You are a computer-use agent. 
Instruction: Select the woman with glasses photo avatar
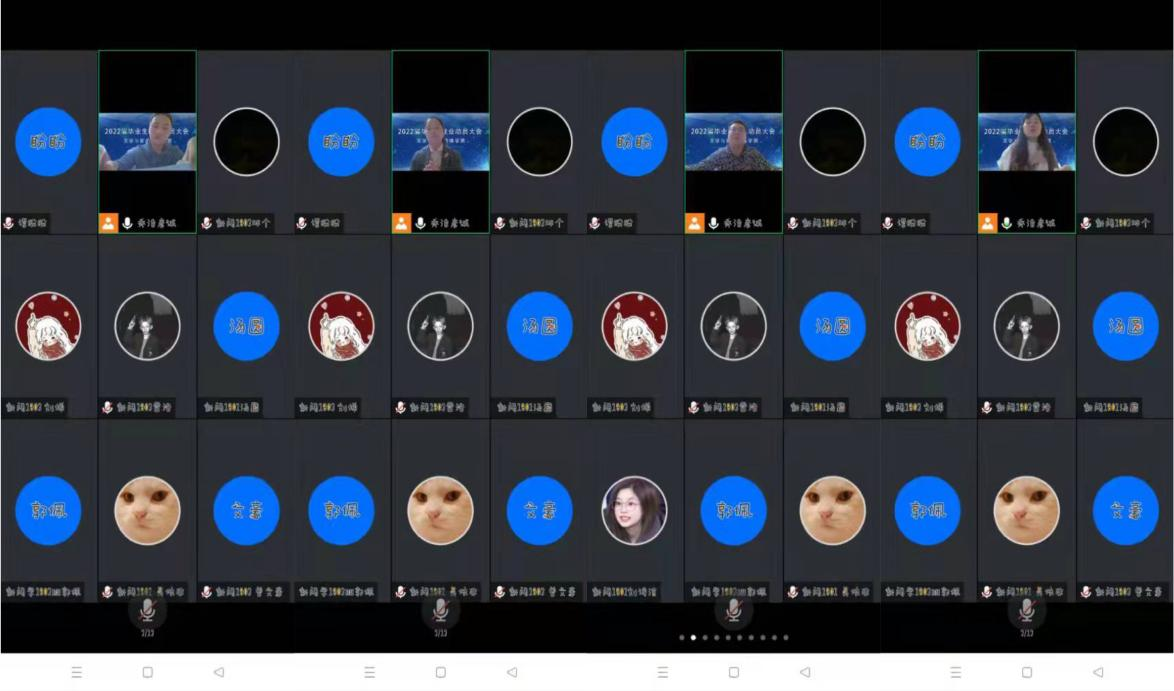coord(634,510)
